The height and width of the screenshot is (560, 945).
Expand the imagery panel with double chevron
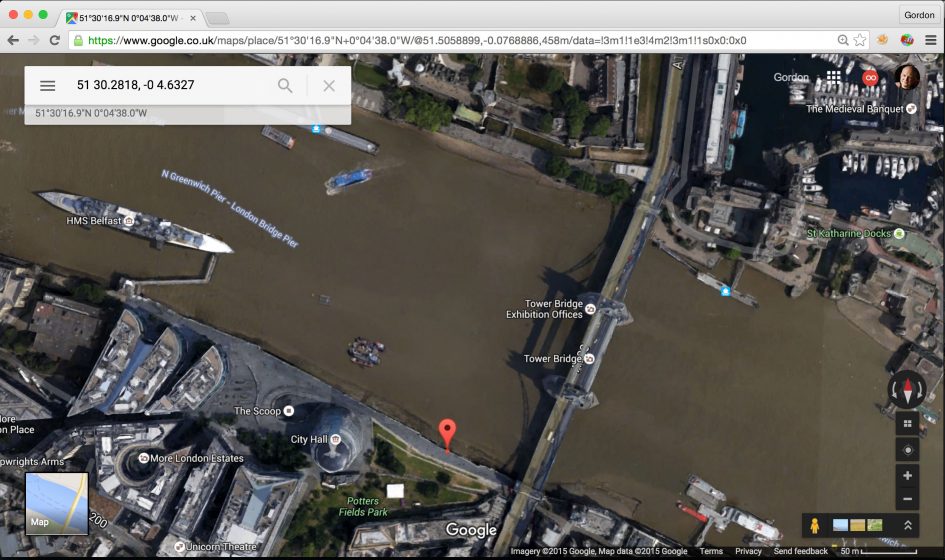click(x=907, y=525)
